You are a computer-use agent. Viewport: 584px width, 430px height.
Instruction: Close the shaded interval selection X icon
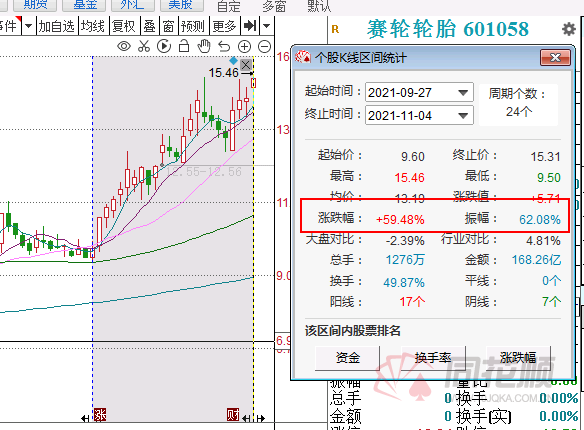(246, 65)
